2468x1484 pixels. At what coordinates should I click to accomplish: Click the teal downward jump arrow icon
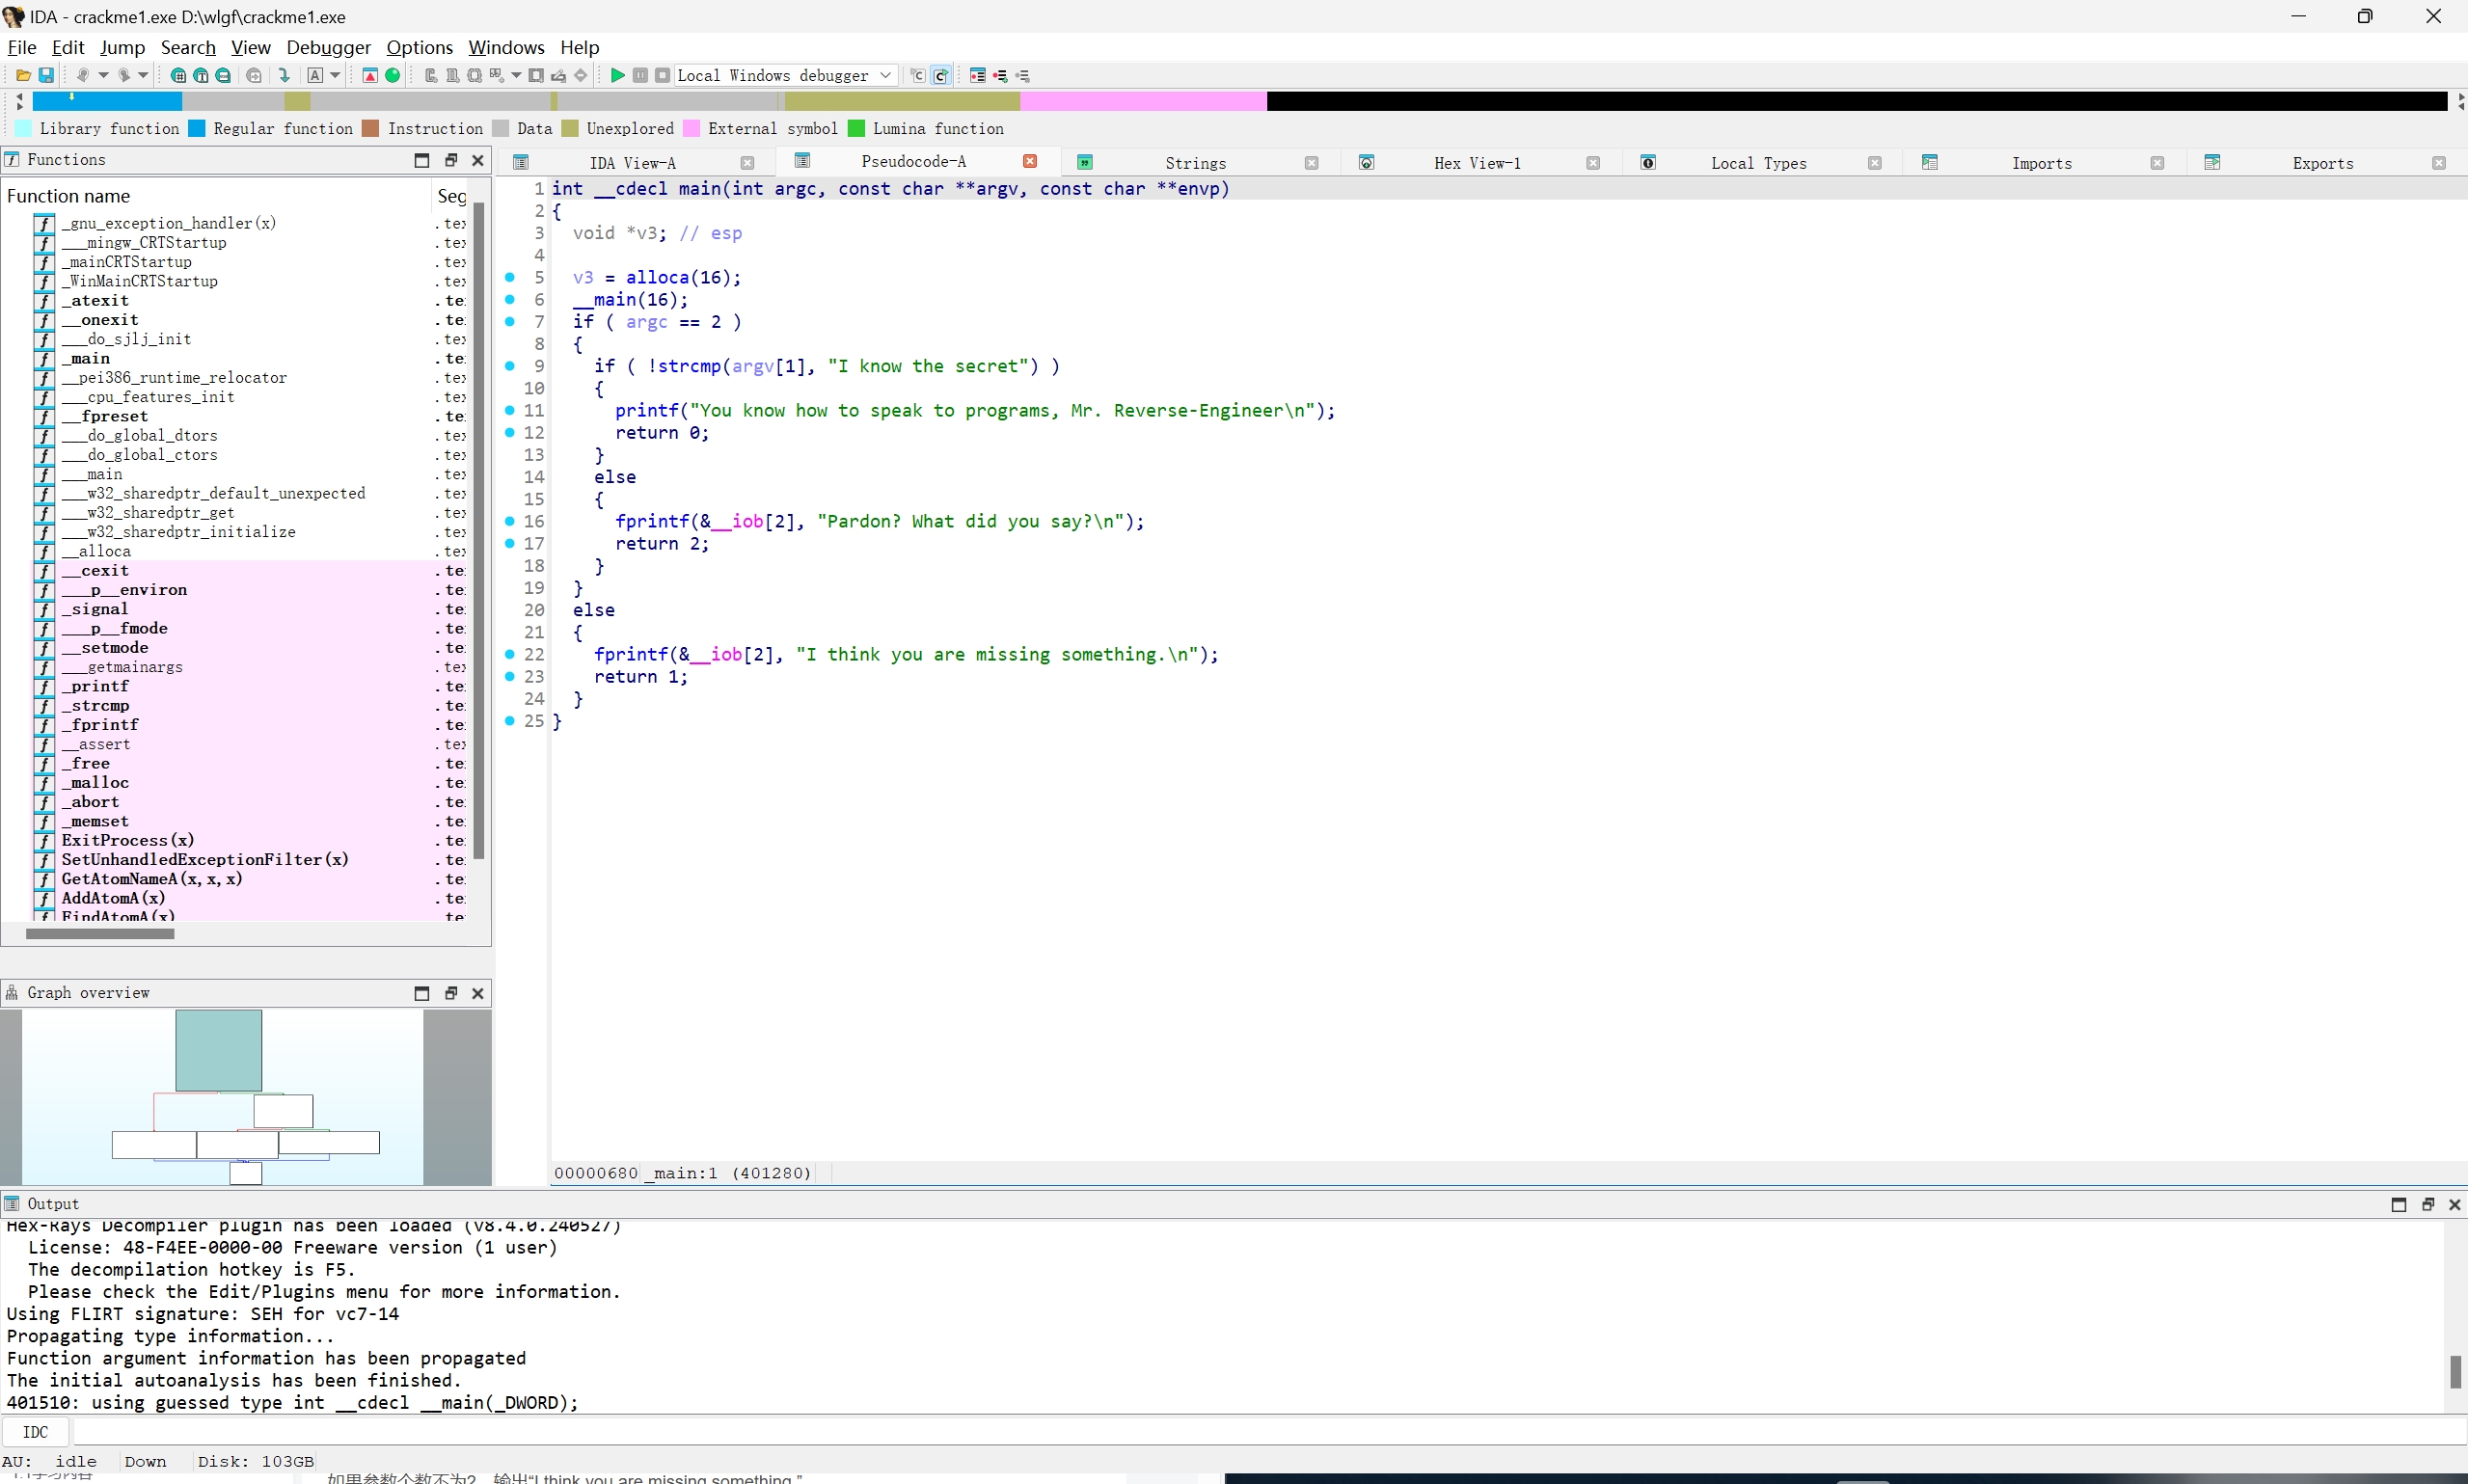[x=284, y=75]
